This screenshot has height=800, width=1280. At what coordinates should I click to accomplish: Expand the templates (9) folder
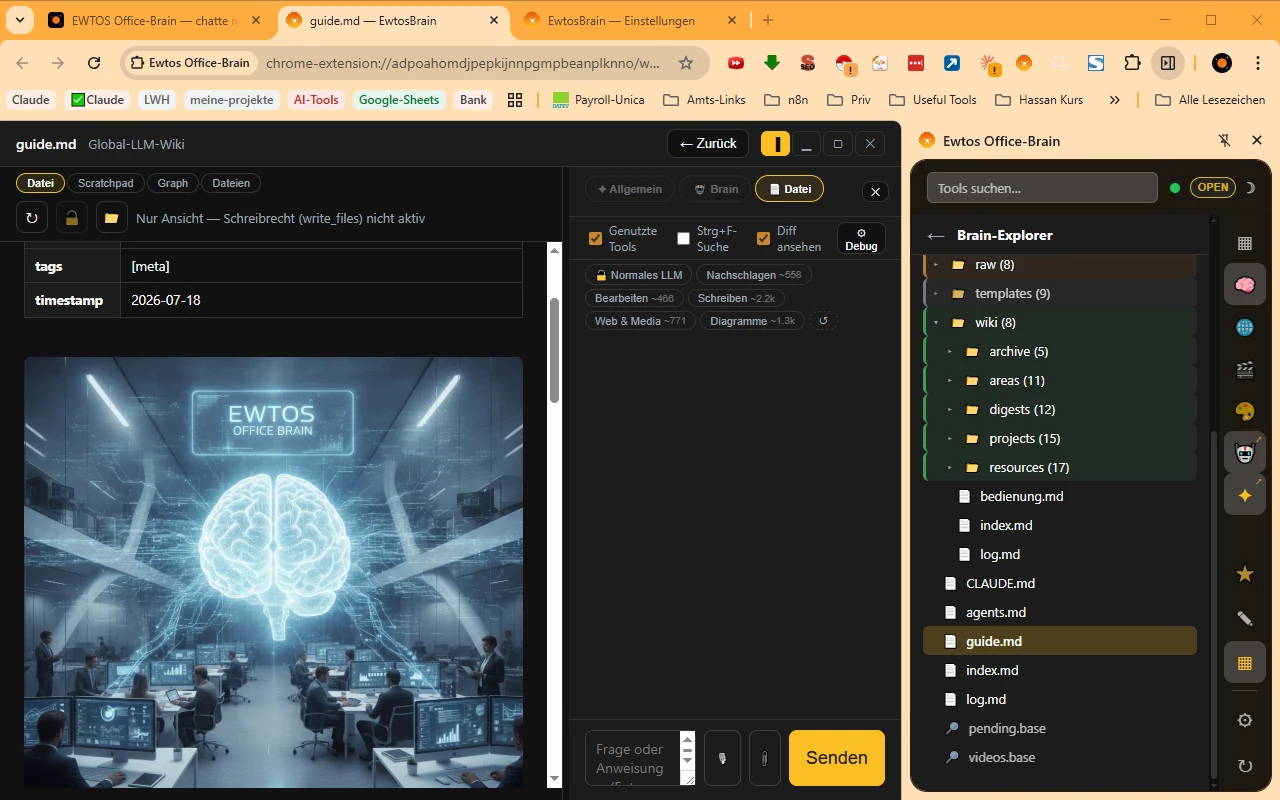pos(1060,293)
